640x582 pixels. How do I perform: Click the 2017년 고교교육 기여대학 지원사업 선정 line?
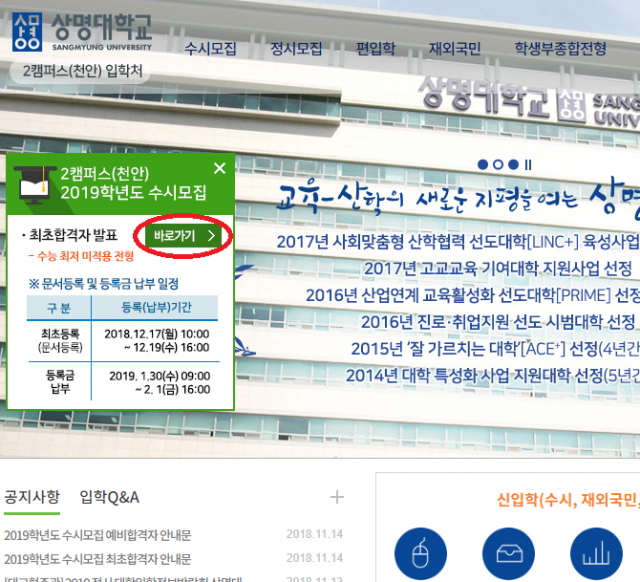(x=498, y=268)
